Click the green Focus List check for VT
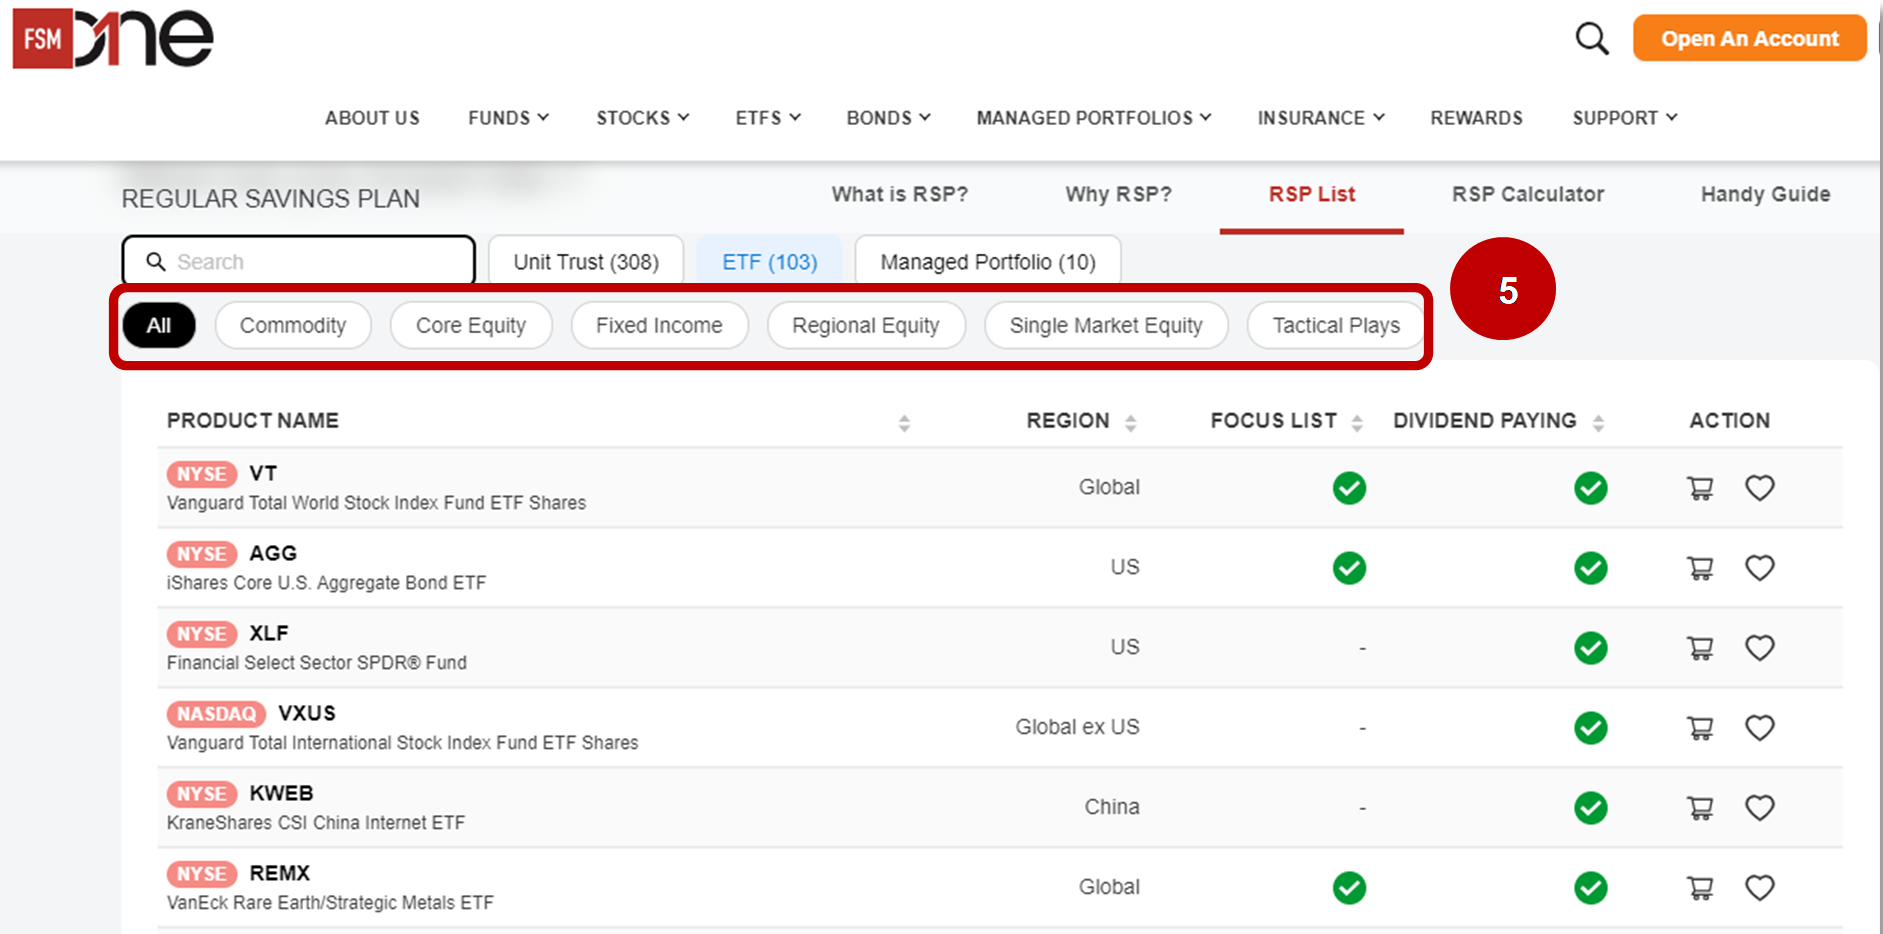The height and width of the screenshot is (934, 1883). click(x=1349, y=488)
